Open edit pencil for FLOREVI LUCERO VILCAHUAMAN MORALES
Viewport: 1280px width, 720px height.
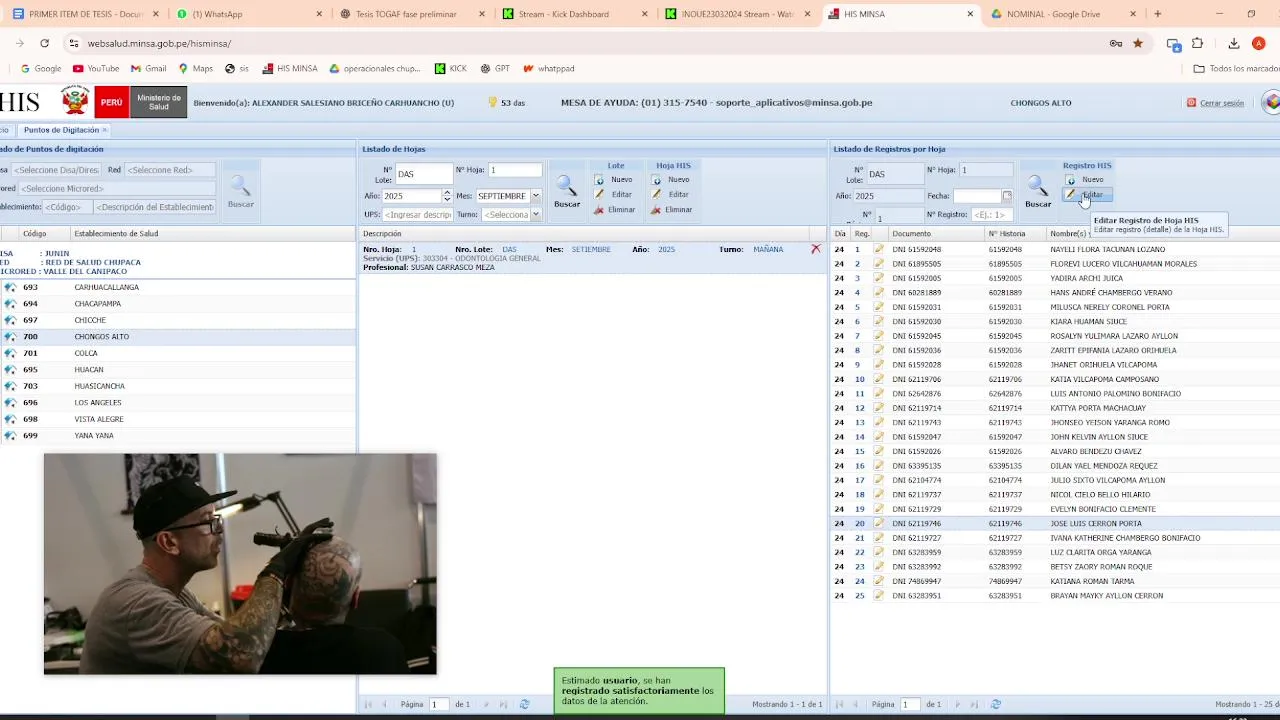(879, 264)
